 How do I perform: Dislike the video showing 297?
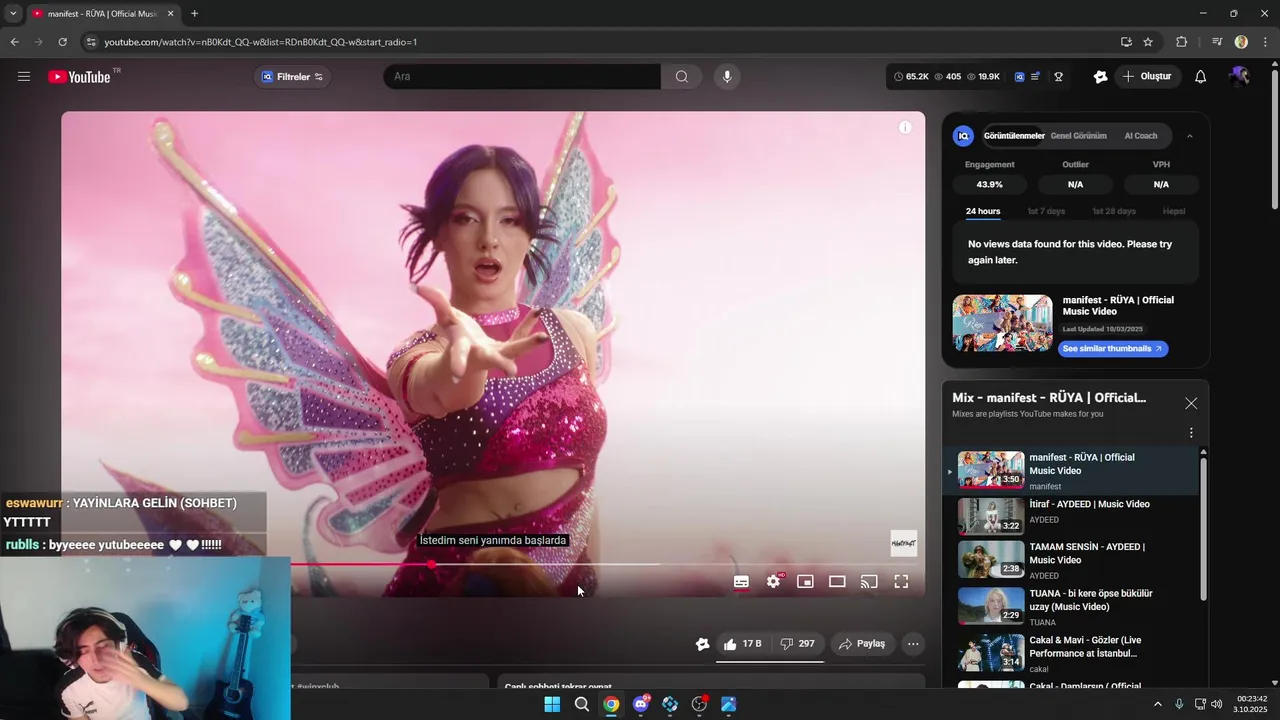pos(797,644)
